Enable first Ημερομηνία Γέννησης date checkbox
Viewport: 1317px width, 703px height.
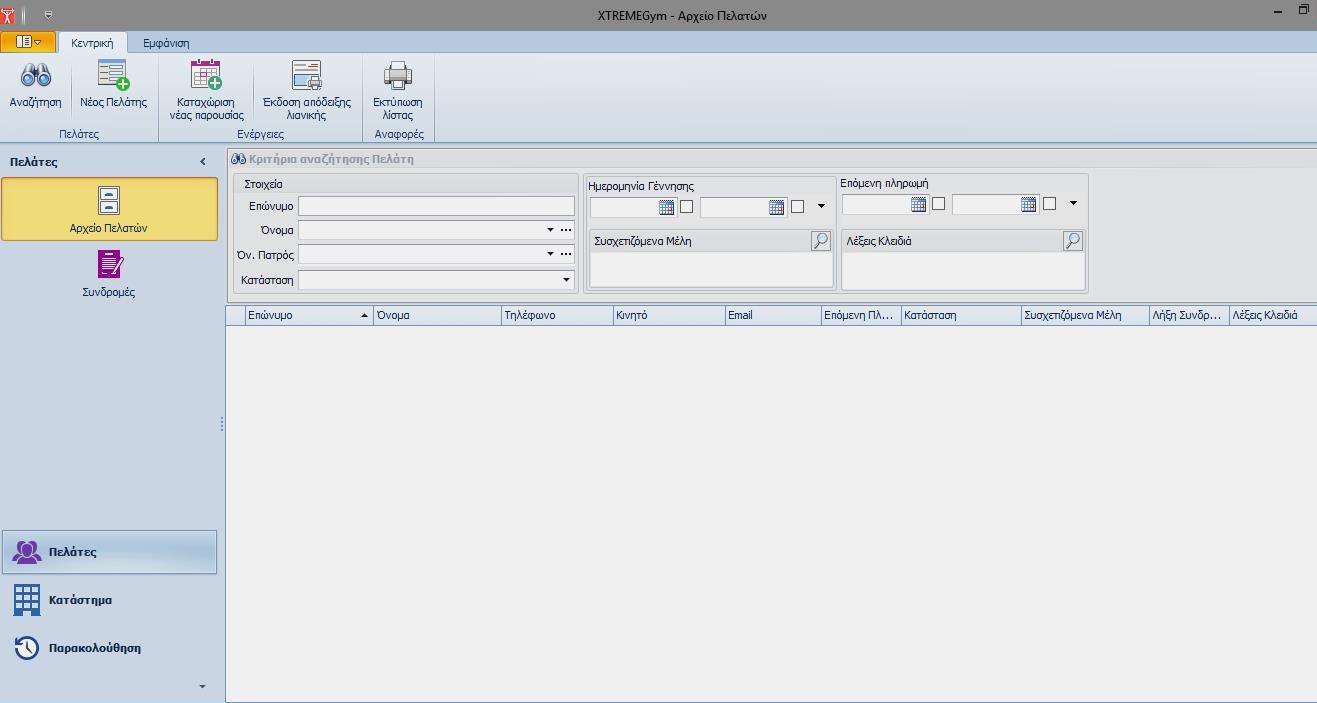coord(686,207)
